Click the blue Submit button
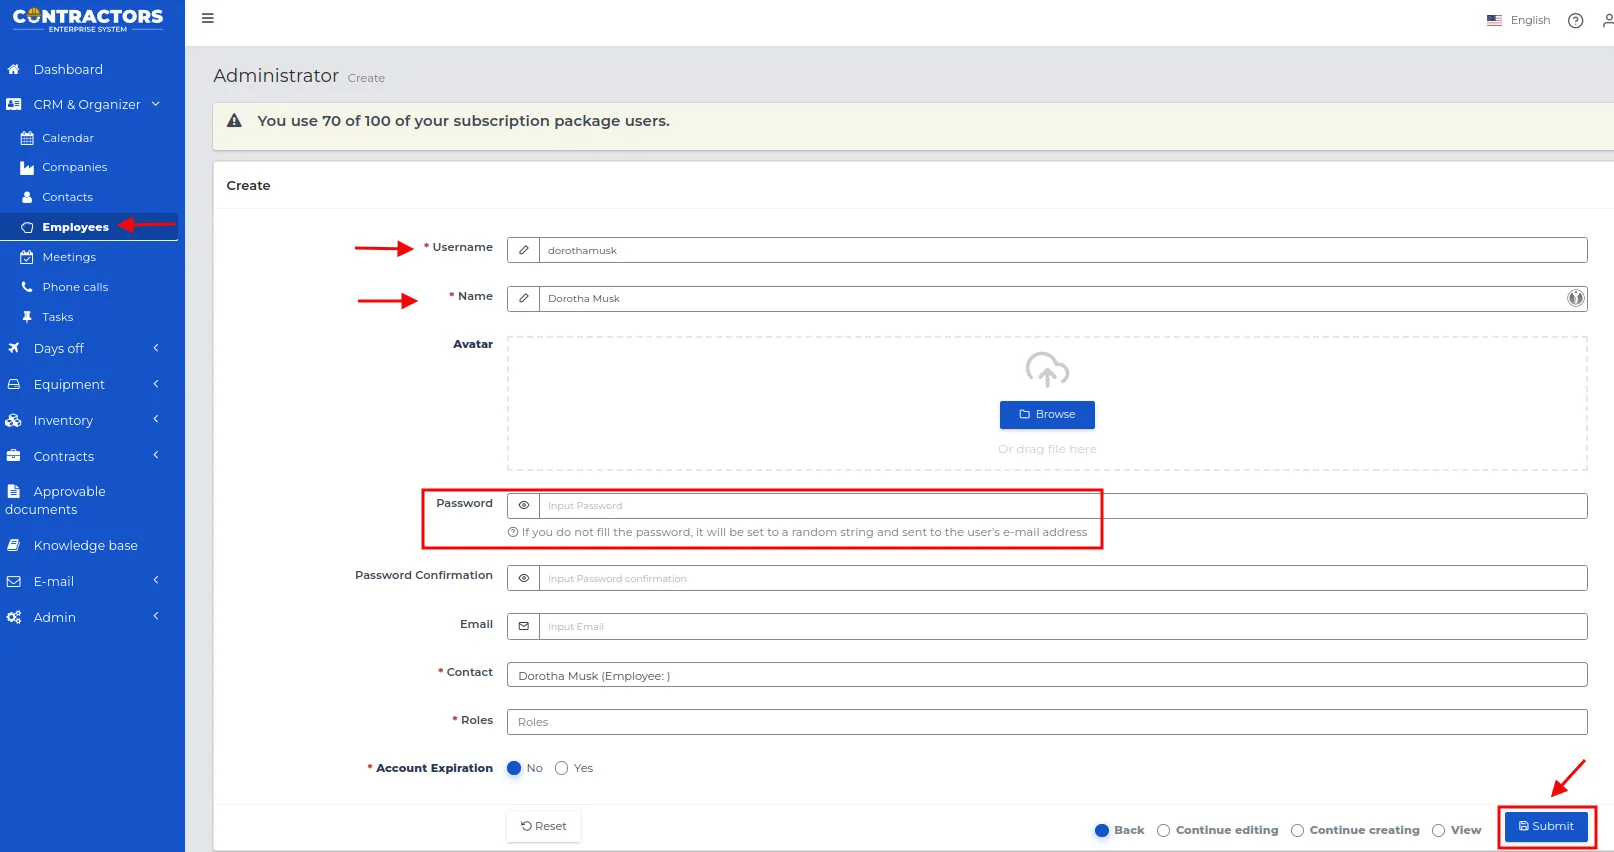 pyautogui.click(x=1546, y=826)
